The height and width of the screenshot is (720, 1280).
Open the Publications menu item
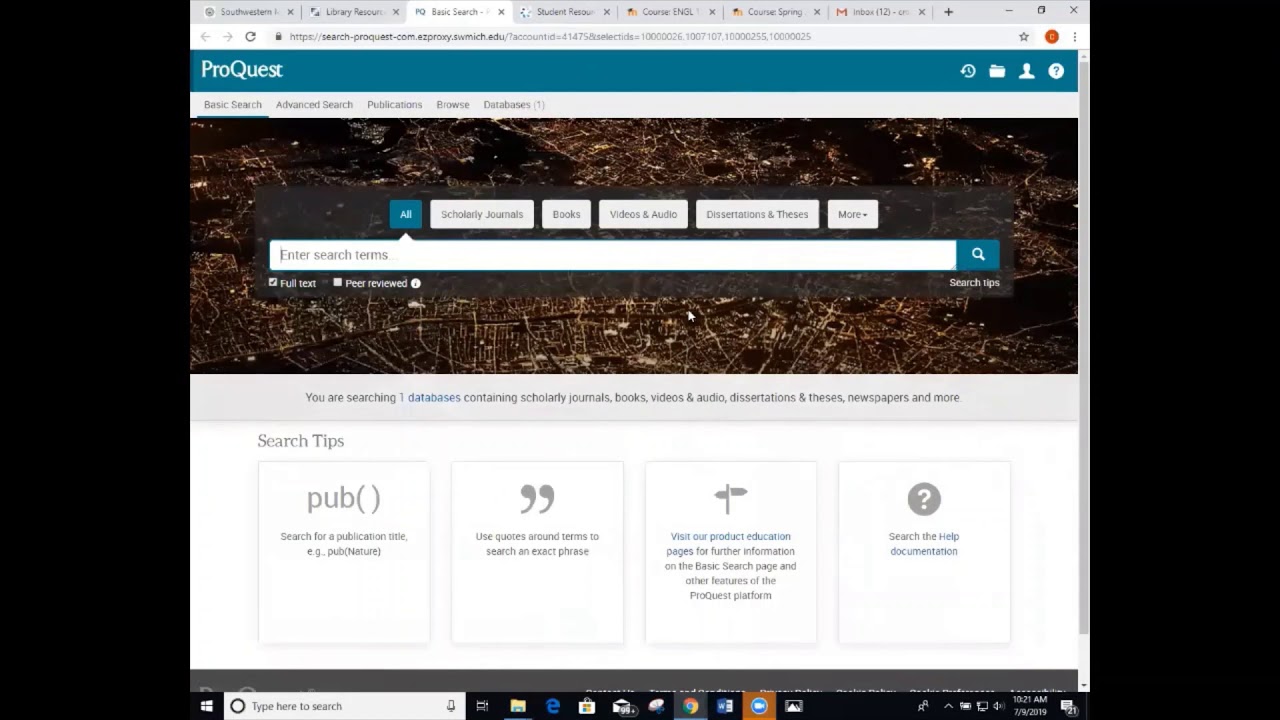point(394,105)
